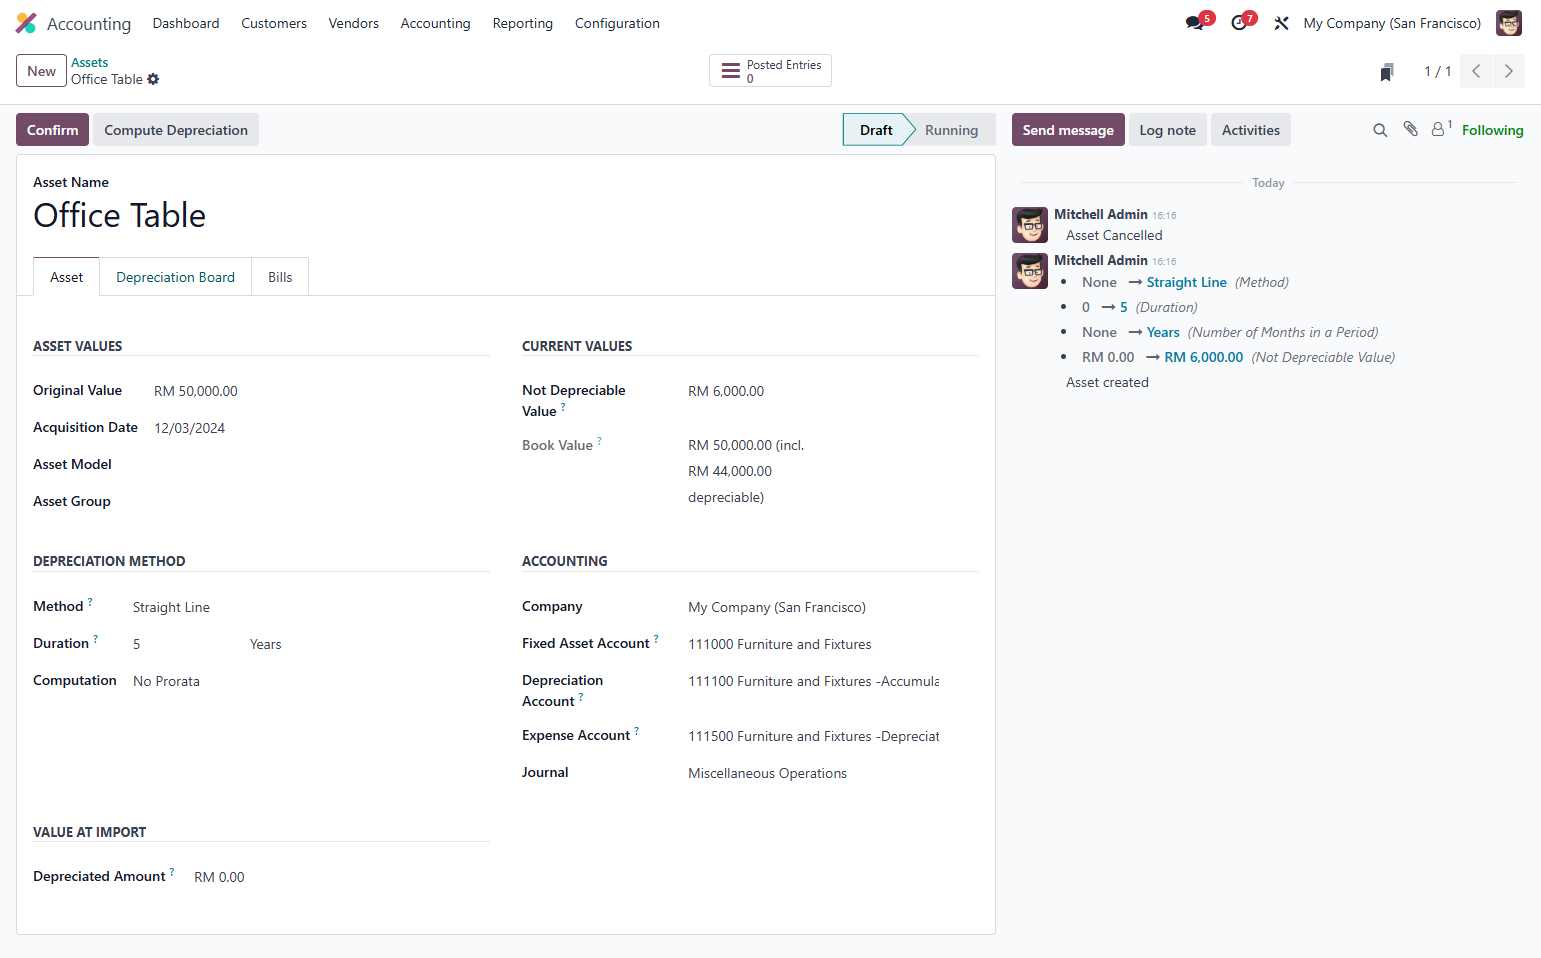Open attachments paperclip icon
Viewport: 1541px width, 958px height.
(1410, 129)
